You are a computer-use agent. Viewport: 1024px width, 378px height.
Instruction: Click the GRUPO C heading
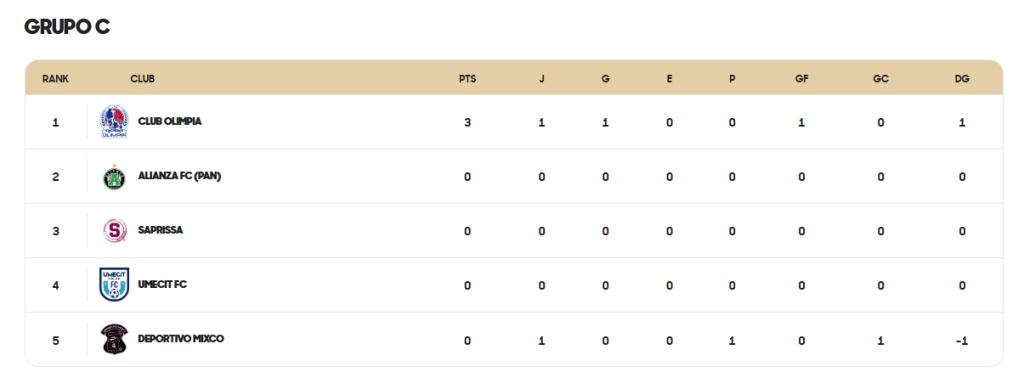[x=67, y=27]
